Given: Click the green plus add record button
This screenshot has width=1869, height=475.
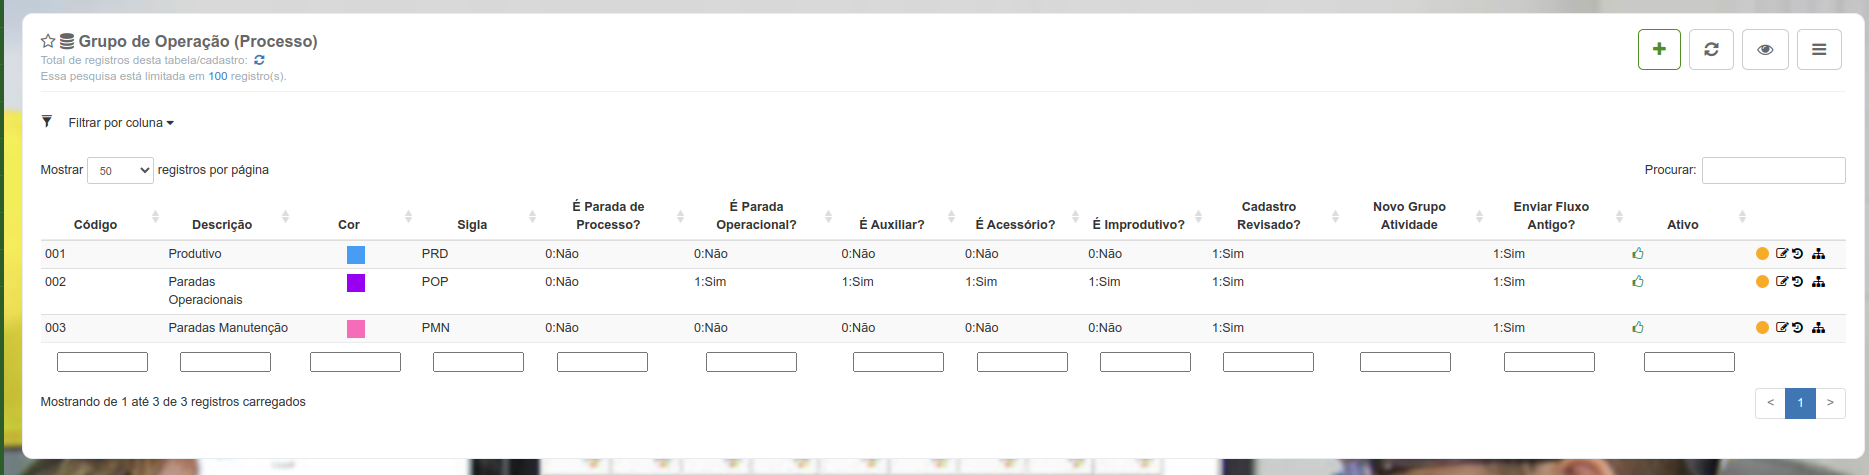Looking at the screenshot, I should pyautogui.click(x=1659, y=50).
